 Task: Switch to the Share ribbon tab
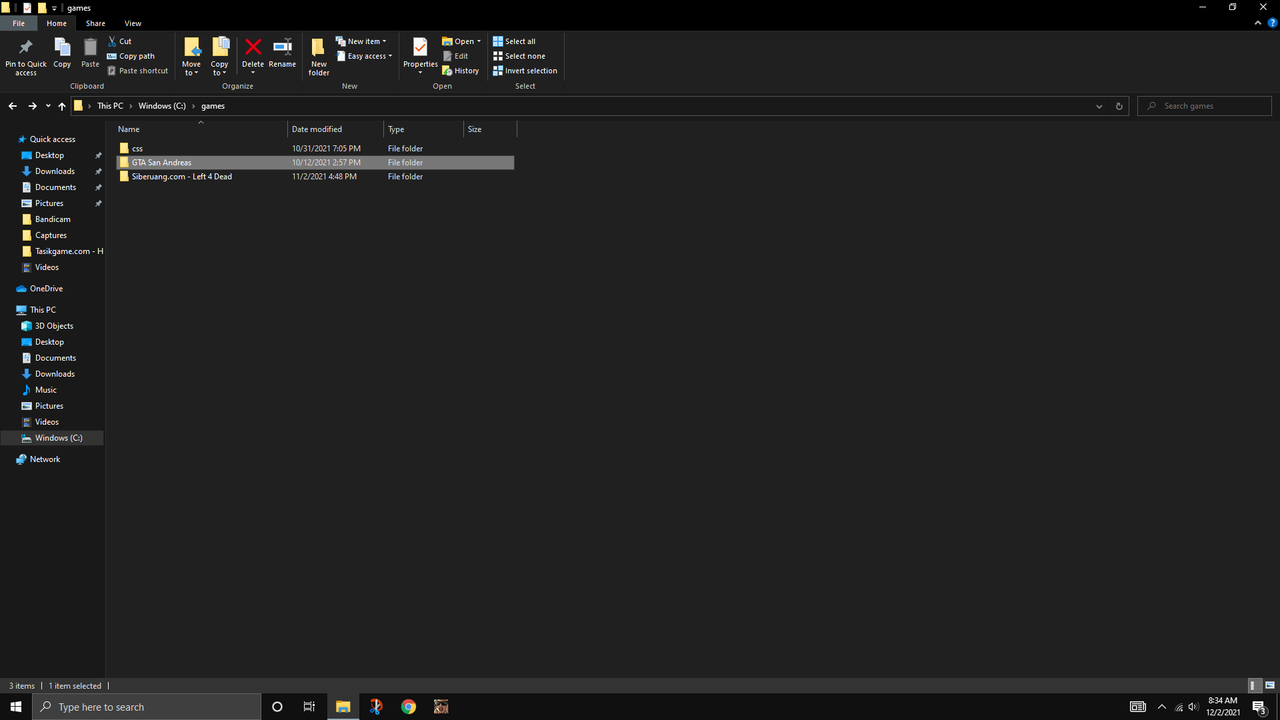coord(95,23)
